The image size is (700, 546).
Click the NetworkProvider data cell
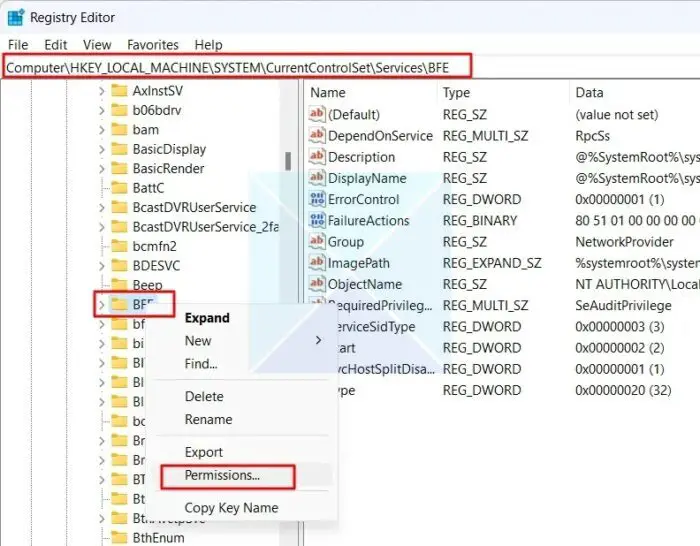tap(624, 242)
